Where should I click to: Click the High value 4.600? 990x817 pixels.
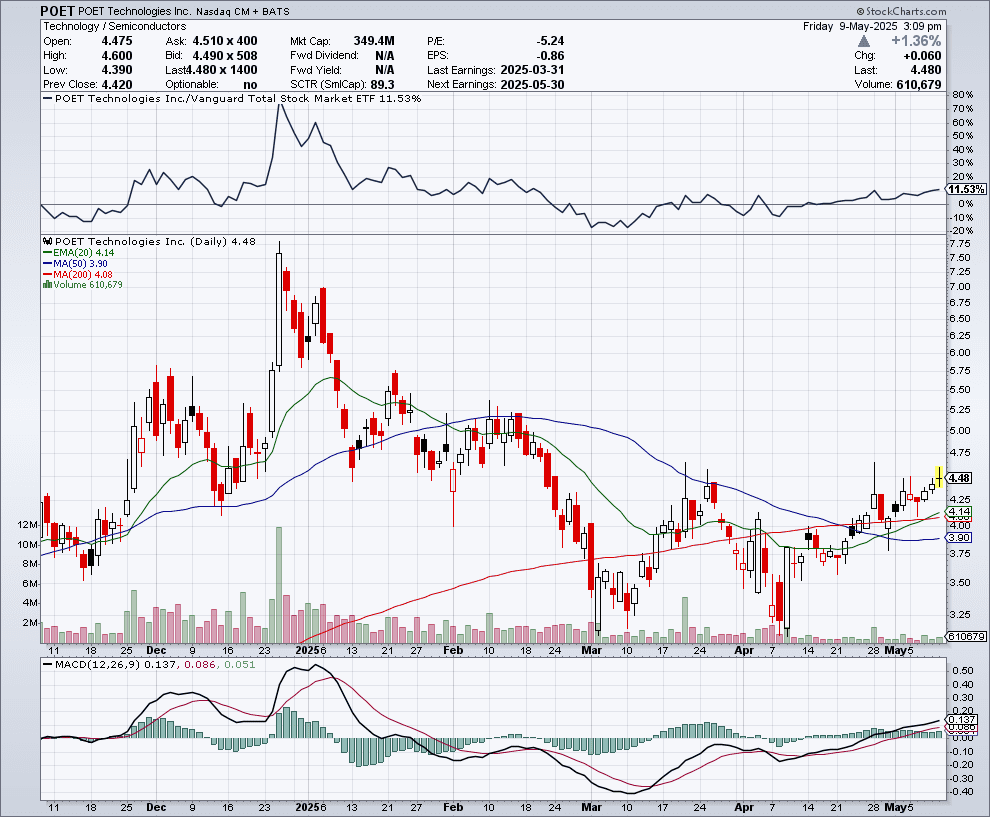pos(117,56)
